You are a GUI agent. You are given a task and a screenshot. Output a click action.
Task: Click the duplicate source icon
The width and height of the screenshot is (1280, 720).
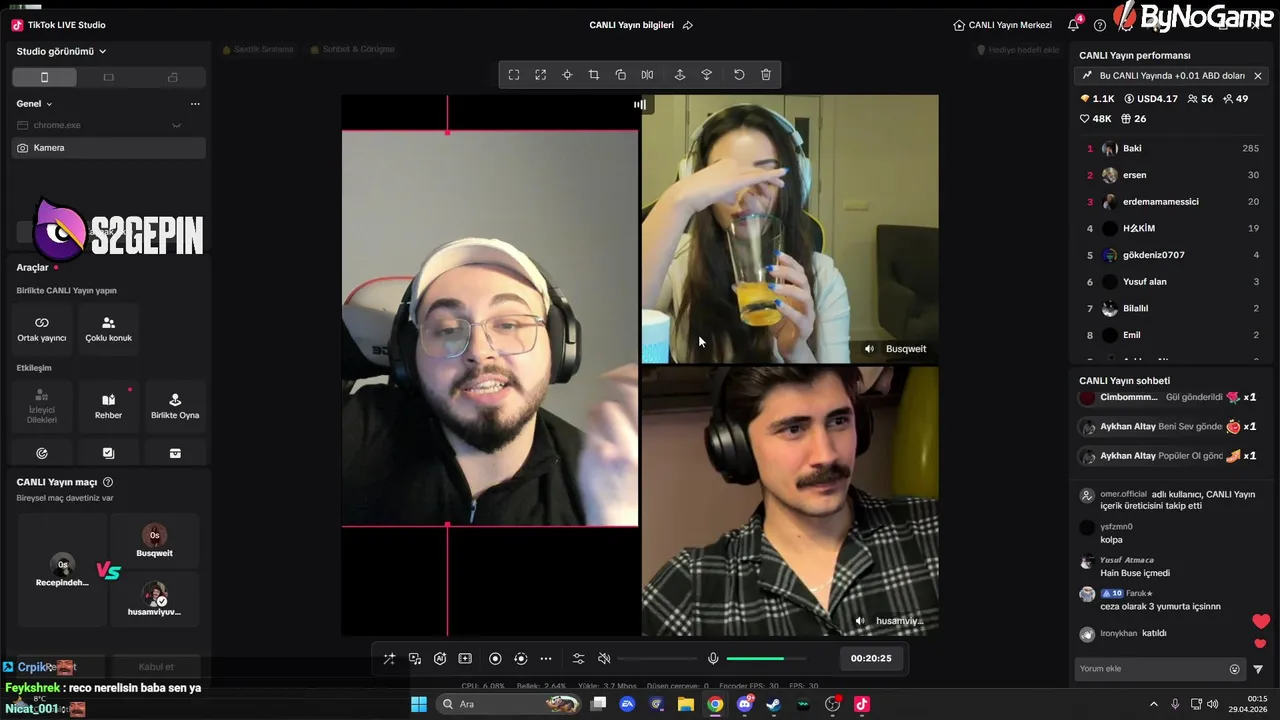(x=621, y=75)
